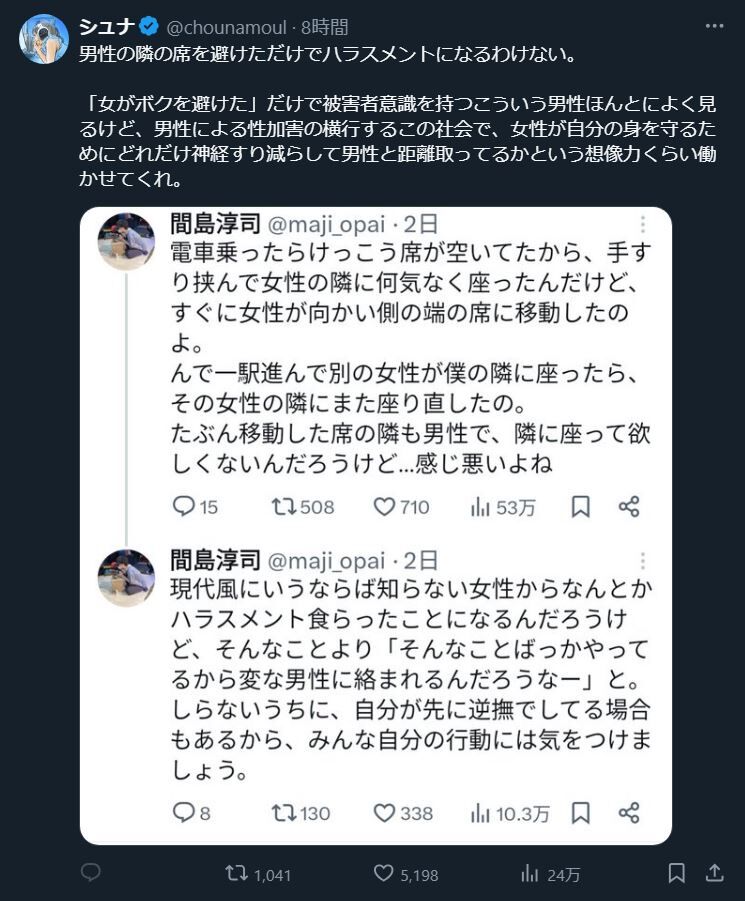The image size is (745, 901).
Task: Share the main tweet via upload icon
Action: [x=714, y=873]
